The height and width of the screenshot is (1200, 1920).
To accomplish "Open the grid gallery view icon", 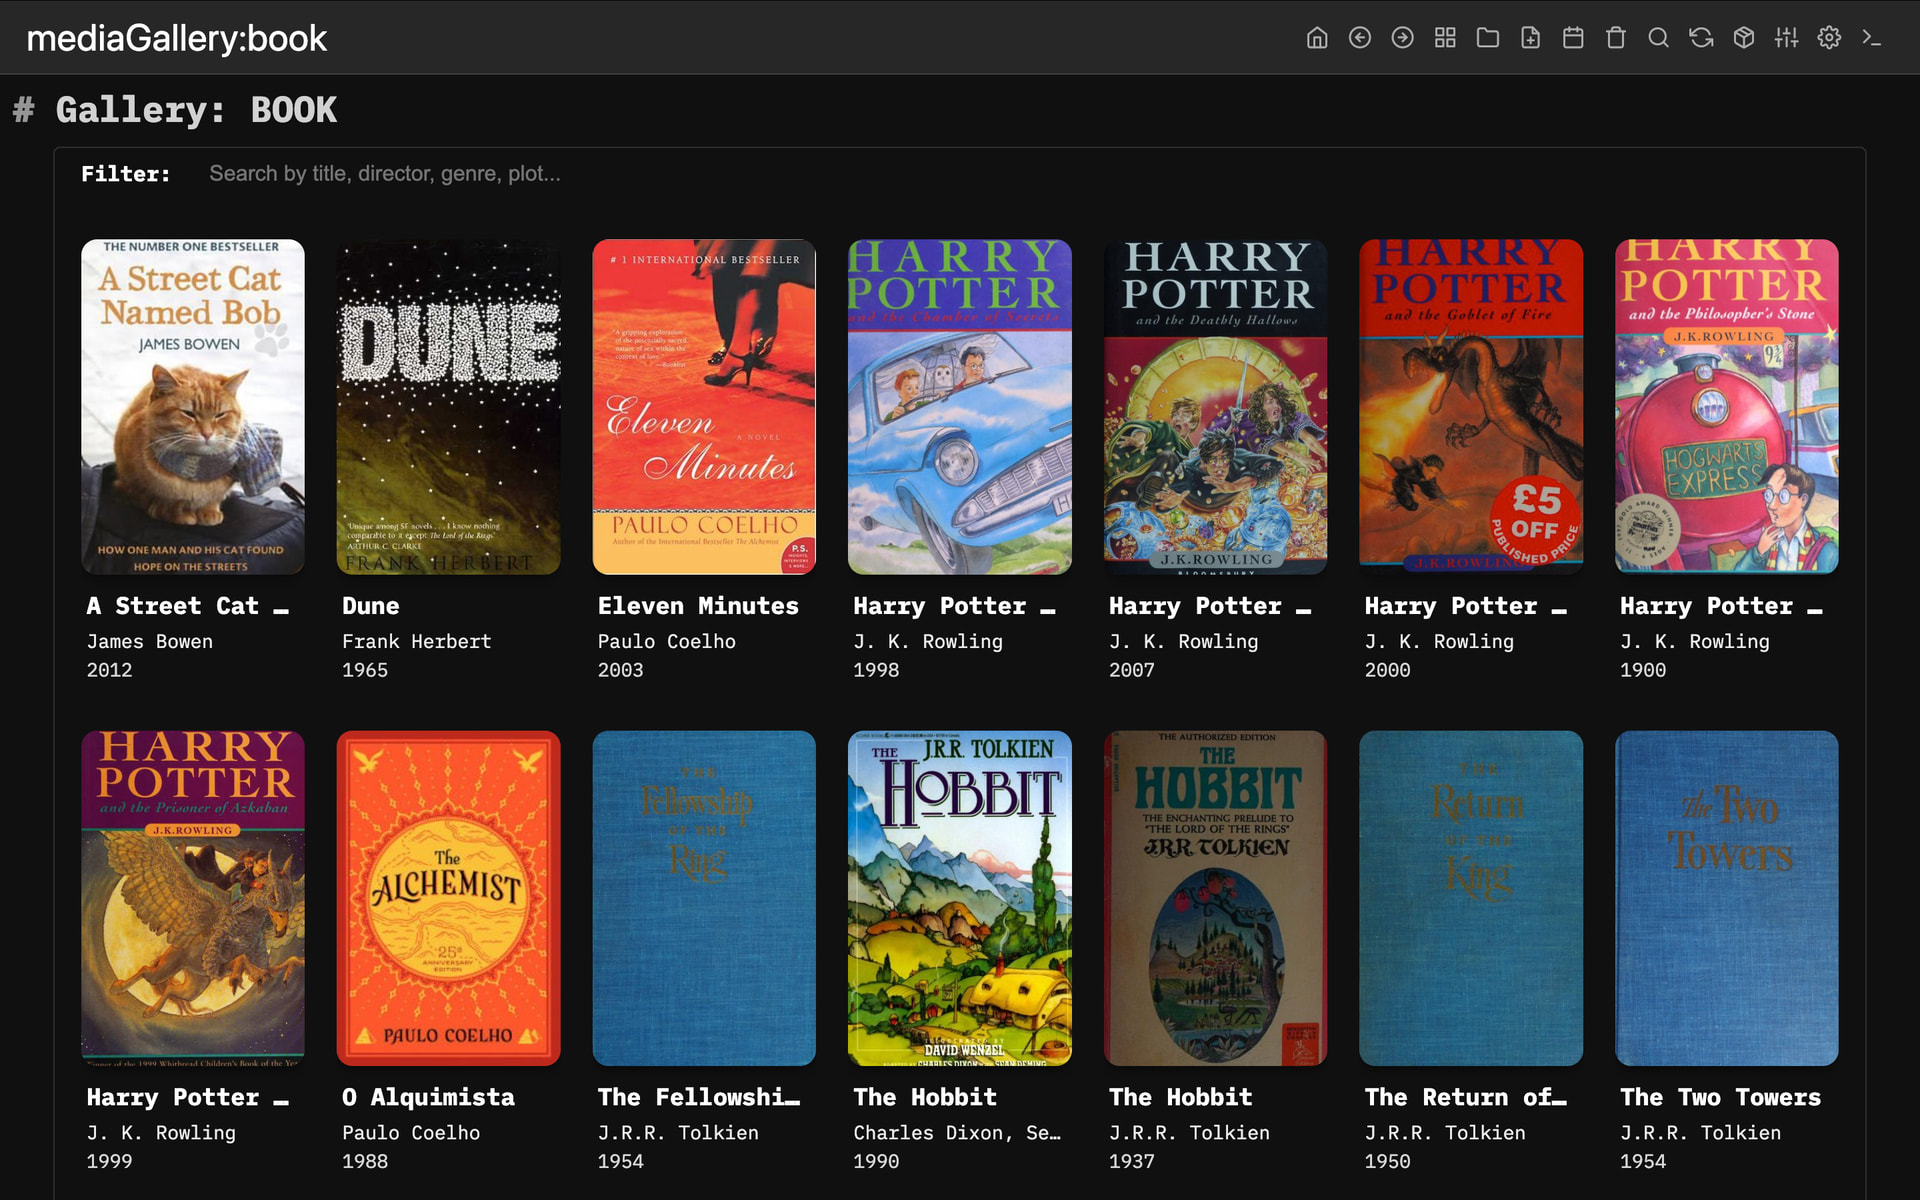I will point(1445,38).
